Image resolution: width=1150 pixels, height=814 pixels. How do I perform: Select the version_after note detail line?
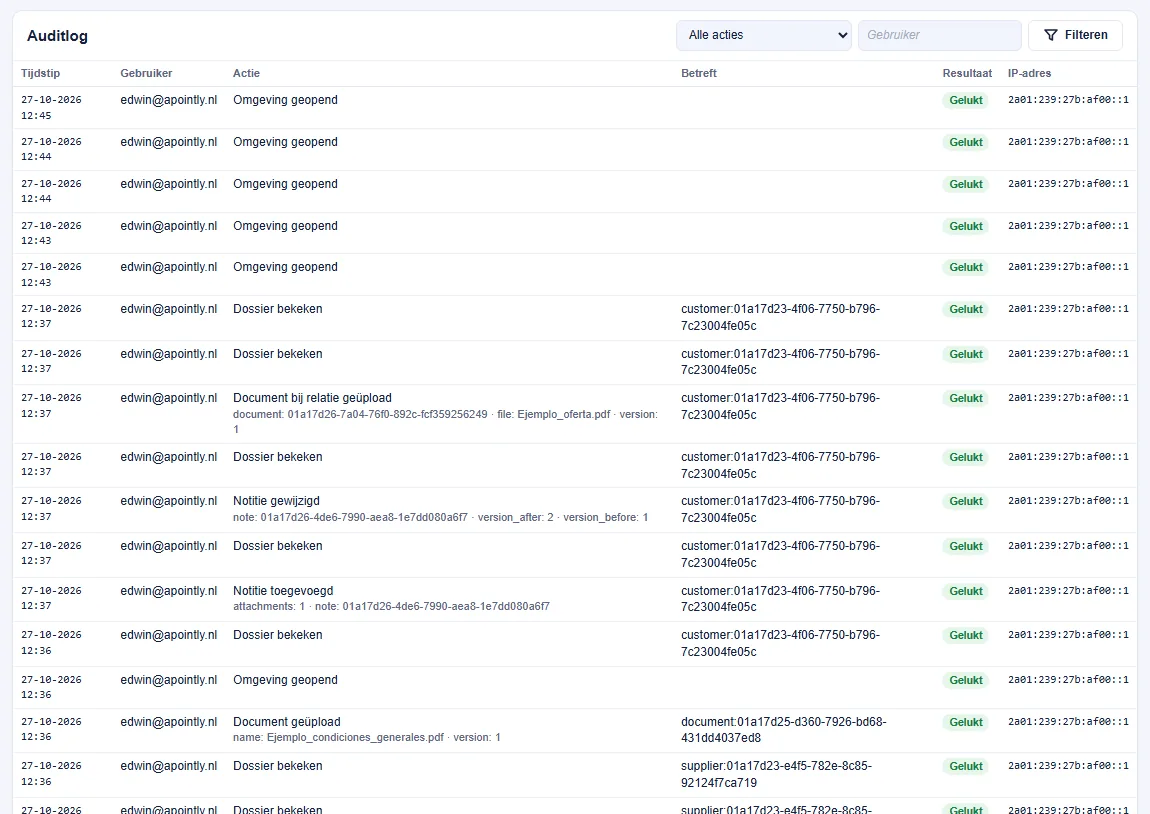[x=441, y=518]
